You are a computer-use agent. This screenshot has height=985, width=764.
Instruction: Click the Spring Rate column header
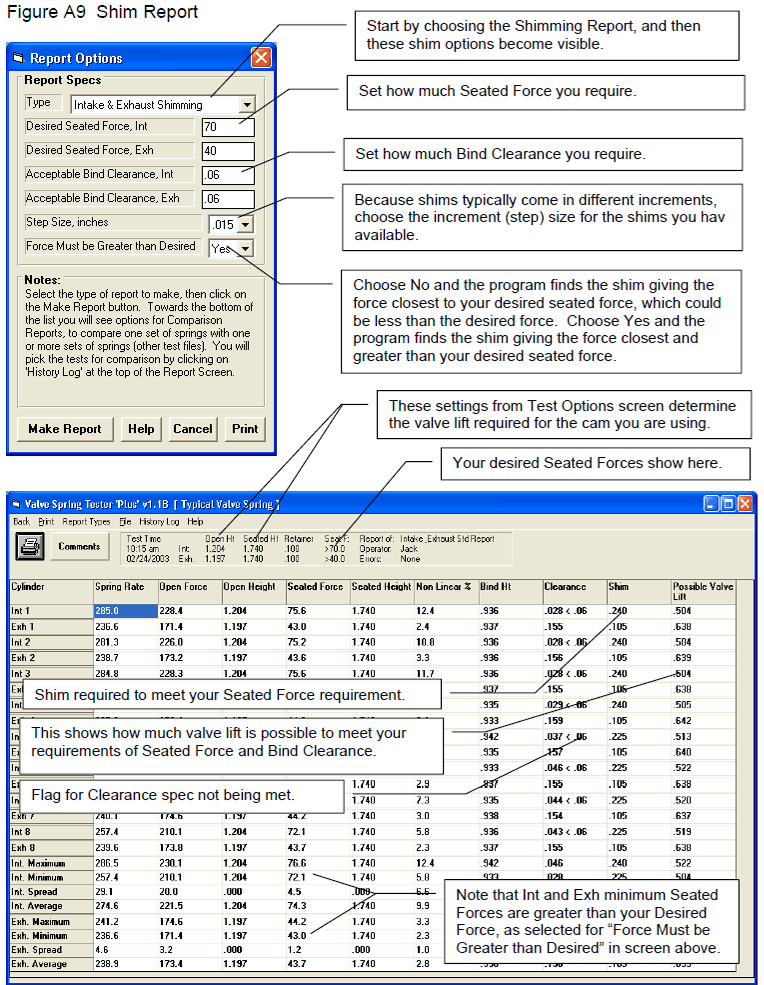tap(126, 591)
